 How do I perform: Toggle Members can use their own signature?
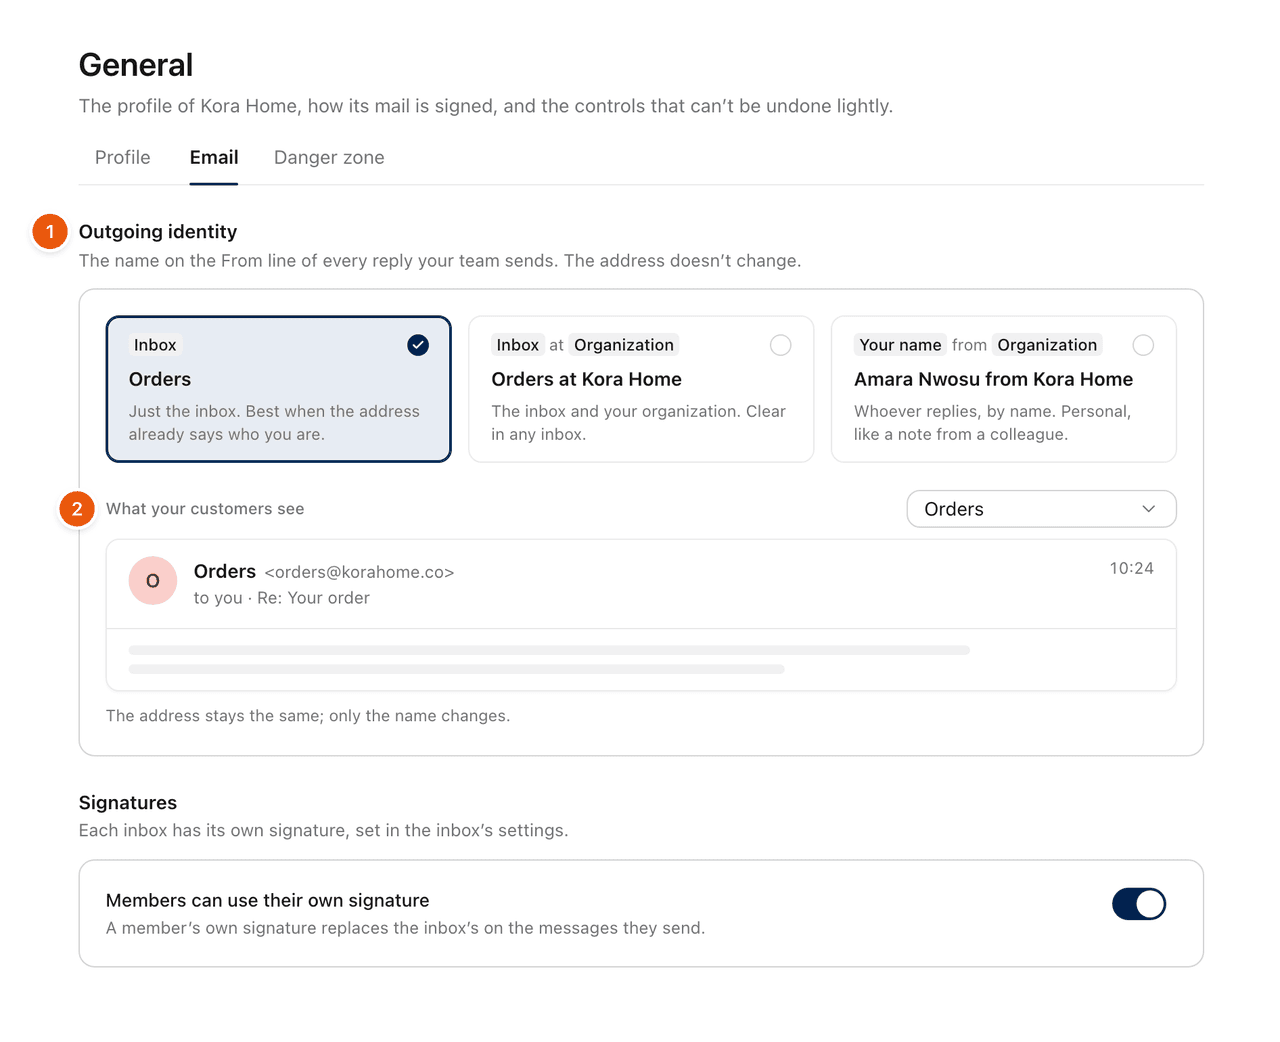(1139, 904)
